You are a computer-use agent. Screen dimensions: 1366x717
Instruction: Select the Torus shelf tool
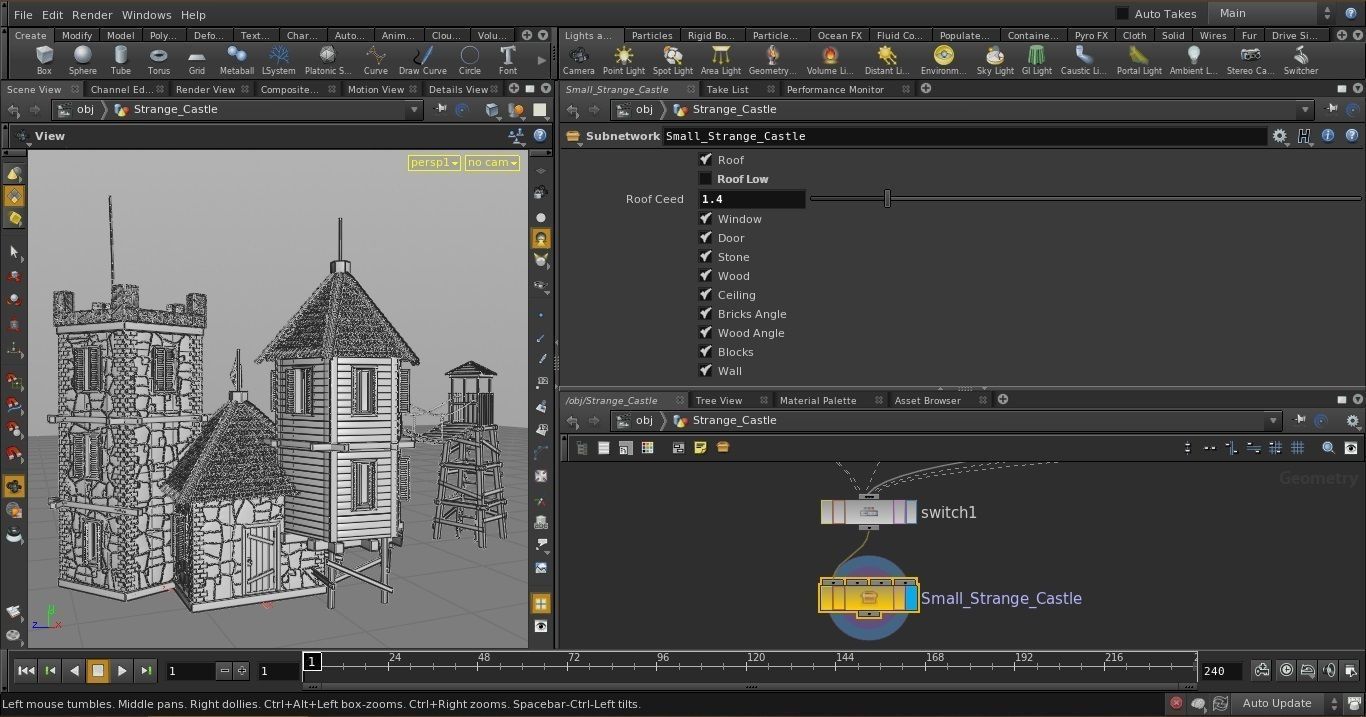[159, 59]
